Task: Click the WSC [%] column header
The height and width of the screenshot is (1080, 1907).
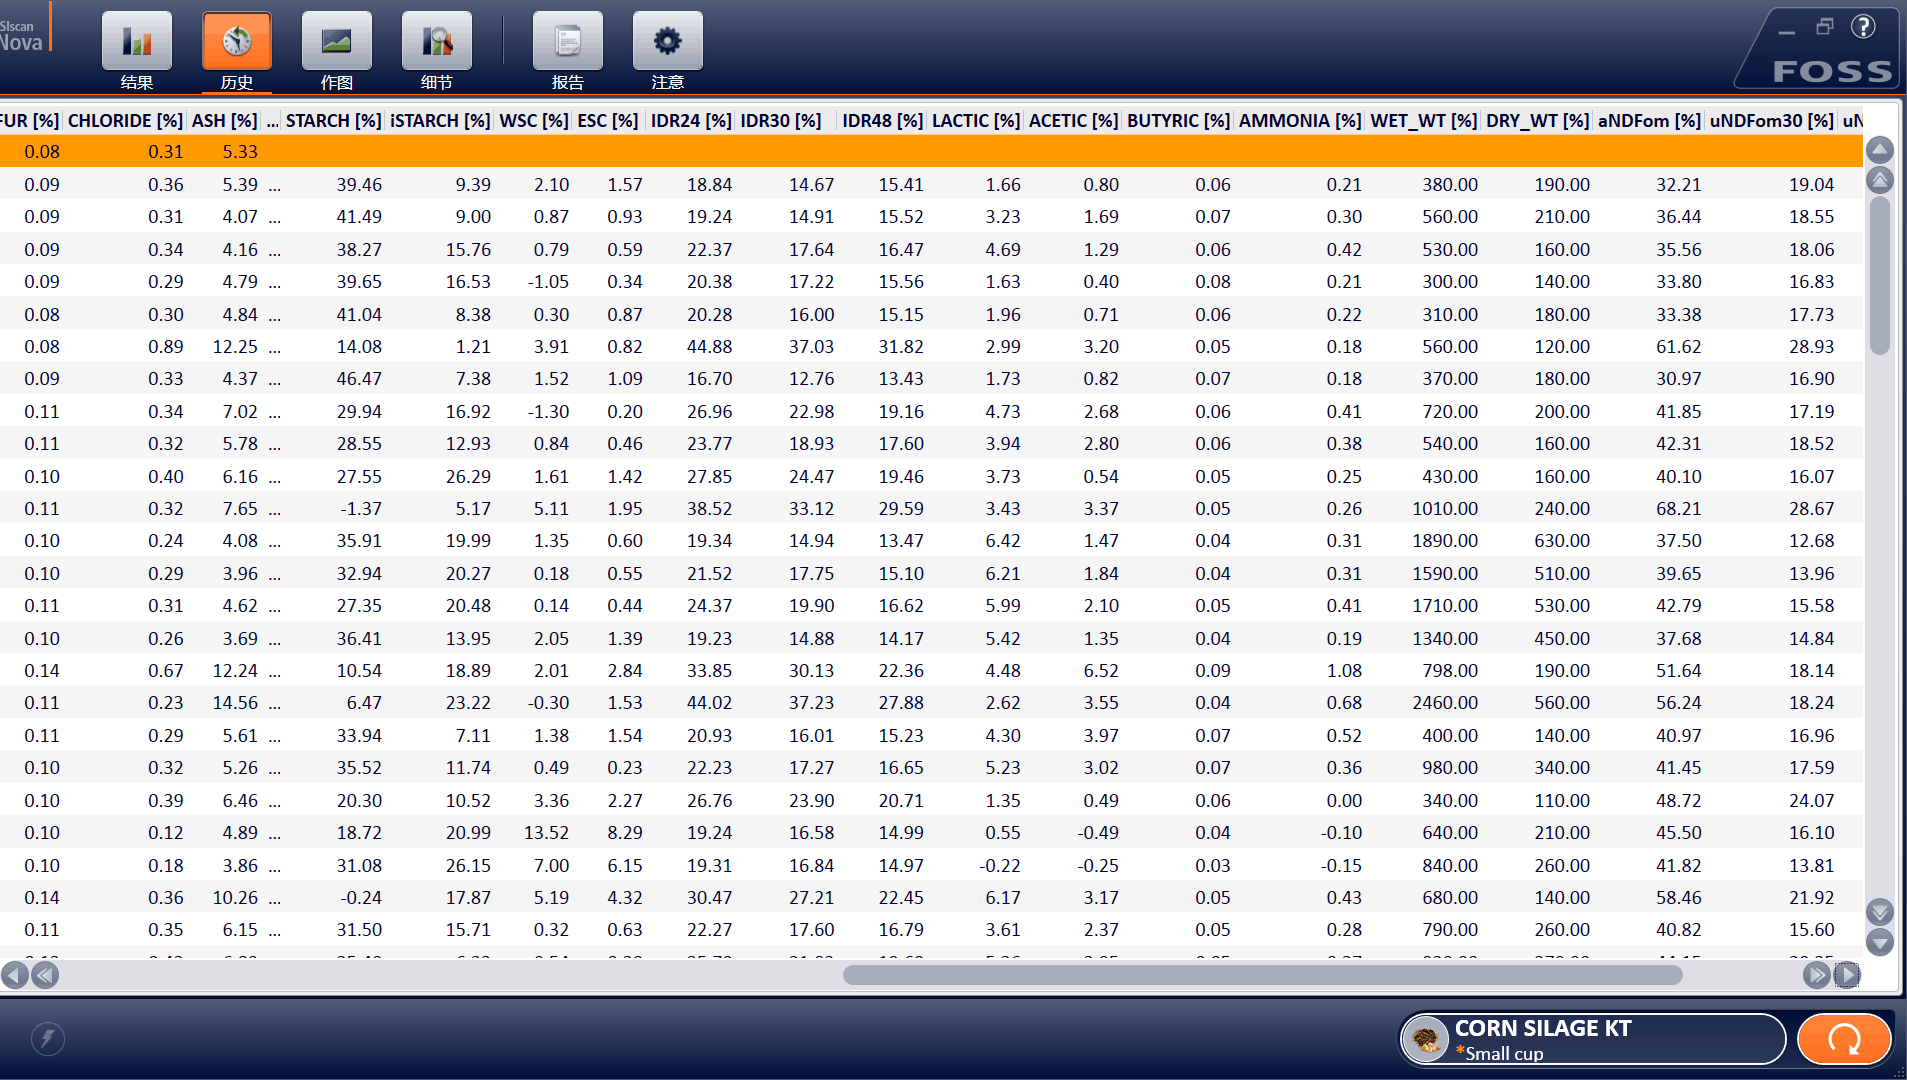Action: click(534, 120)
